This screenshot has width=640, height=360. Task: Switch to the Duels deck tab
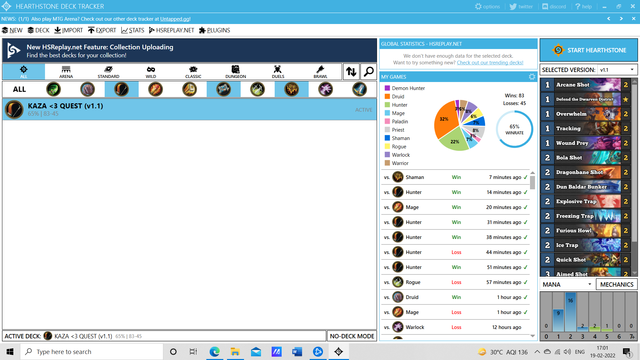(278, 71)
